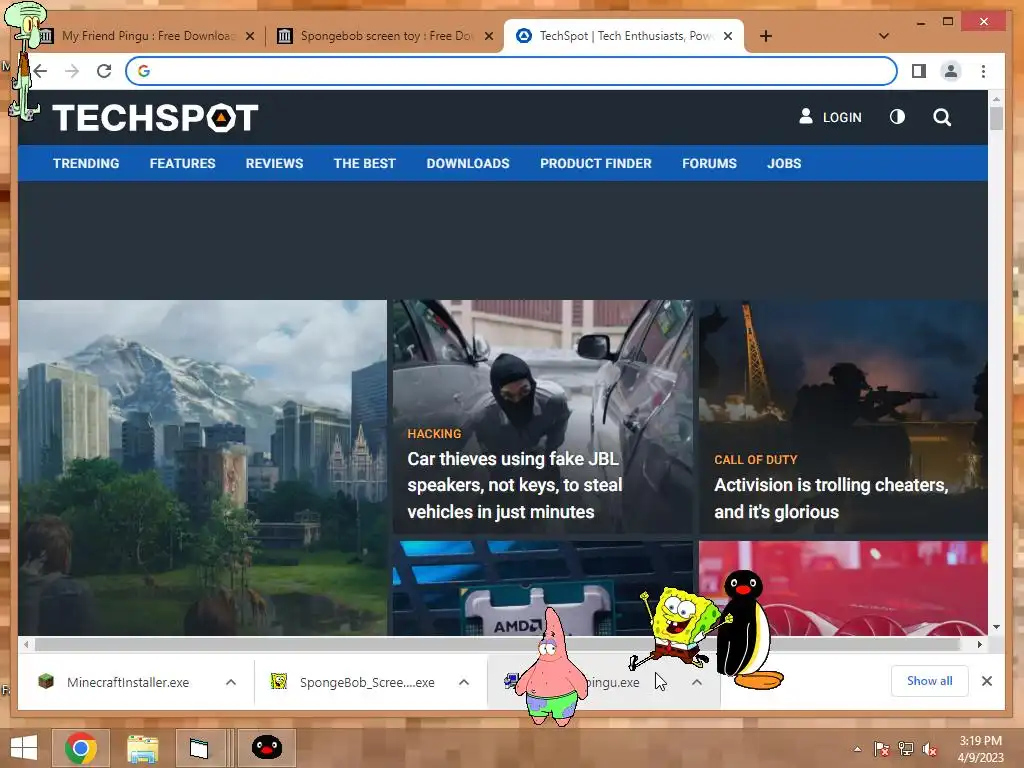Click the vertical scrollbar down arrow
This screenshot has width=1024, height=768.
(996, 627)
